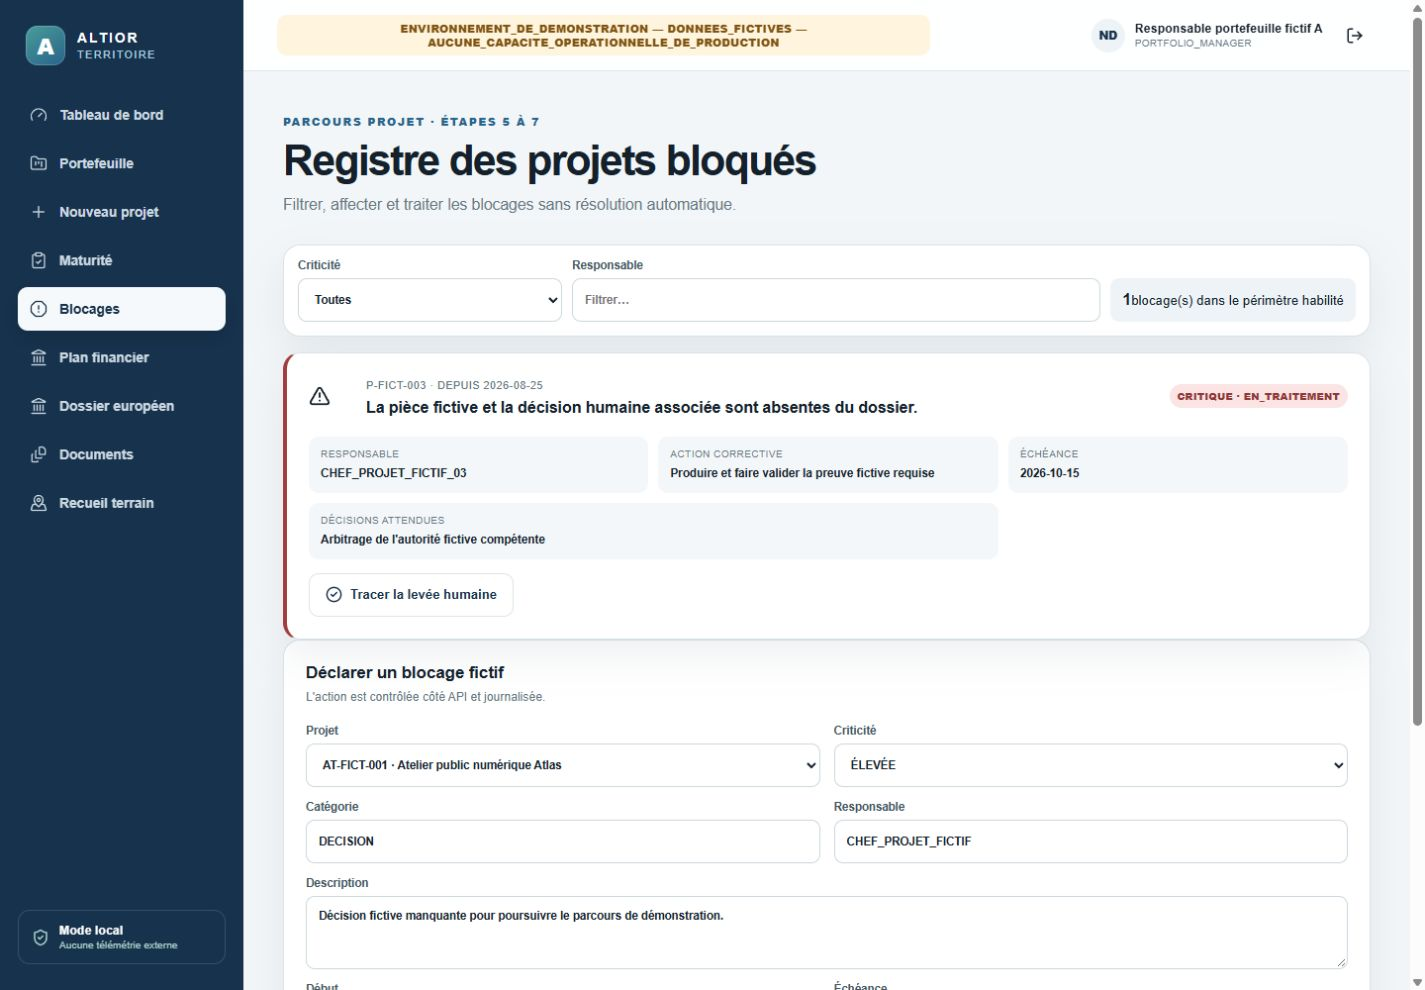1425x990 pixels.
Task: Click the Portefeuille folder icon
Action: click(39, 163)
